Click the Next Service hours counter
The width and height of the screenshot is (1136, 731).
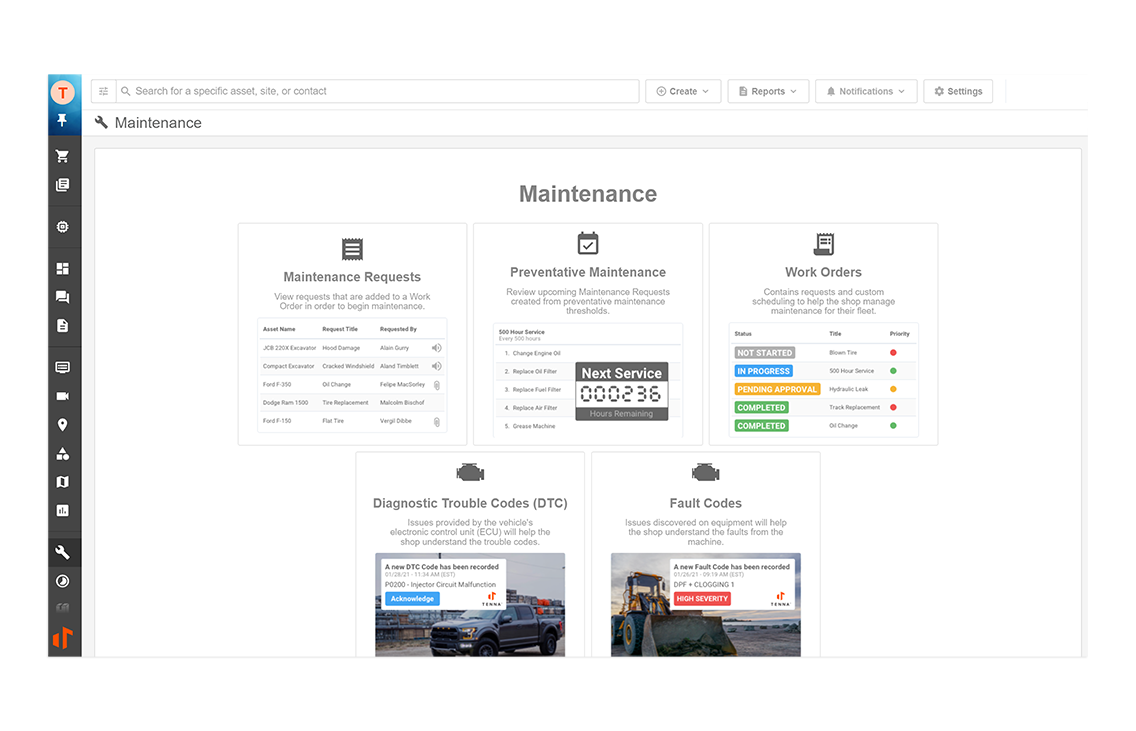click(x=622, y=392)
